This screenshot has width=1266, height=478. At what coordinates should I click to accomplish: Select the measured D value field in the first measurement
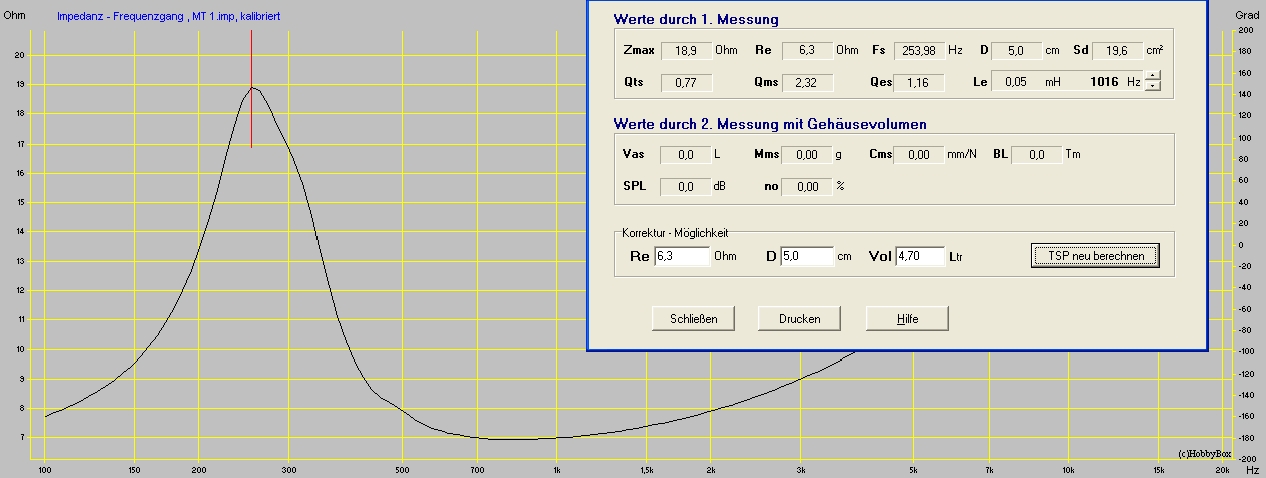pyautogui.click(x=1017, y=50)
